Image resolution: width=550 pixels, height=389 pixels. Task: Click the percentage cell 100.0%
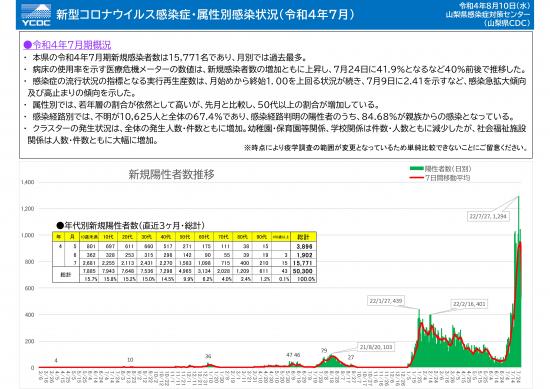[x=304, y=279]
